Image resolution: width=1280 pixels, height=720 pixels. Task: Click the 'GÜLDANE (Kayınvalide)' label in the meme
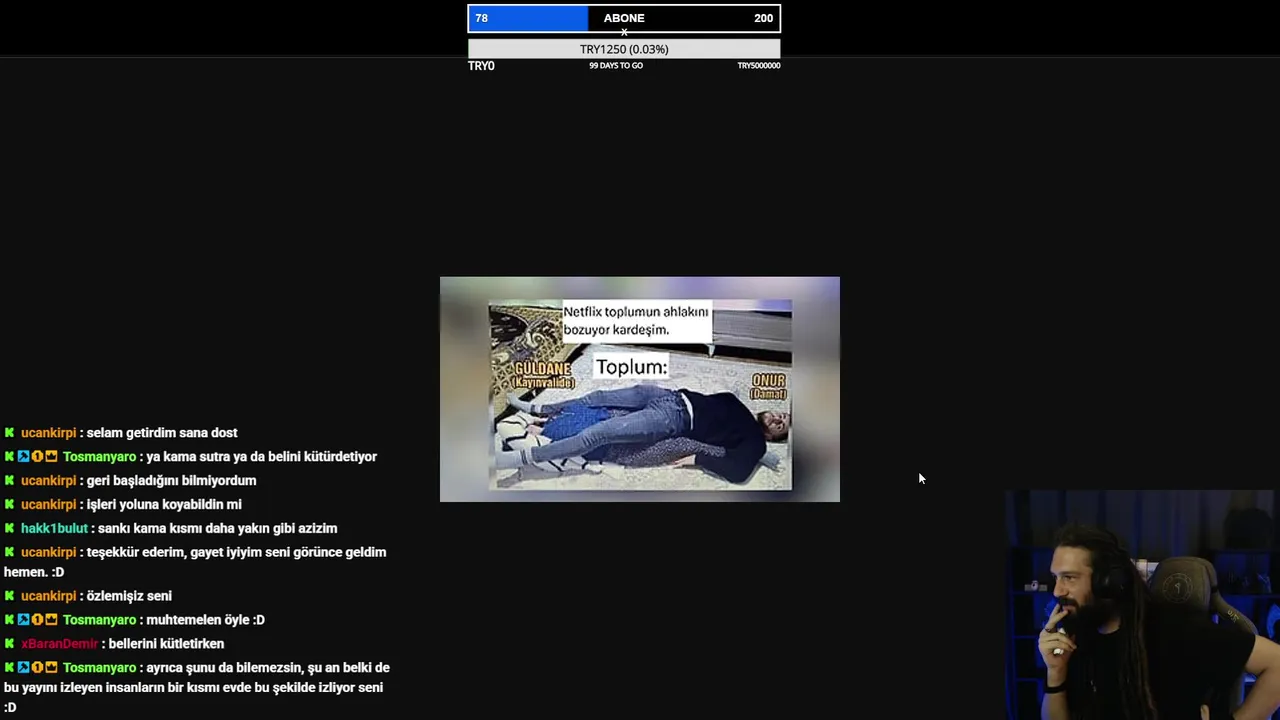click(x=544, y=375)
